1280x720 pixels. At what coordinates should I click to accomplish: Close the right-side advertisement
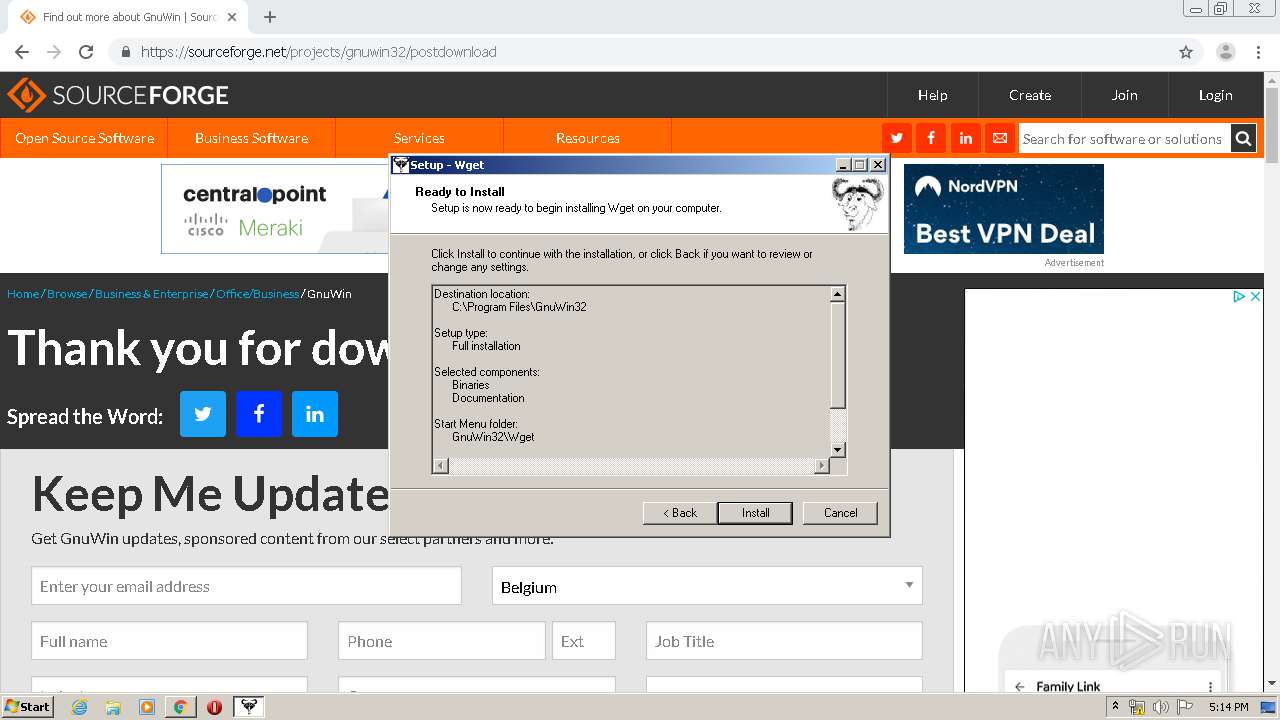coord(1255,296)
